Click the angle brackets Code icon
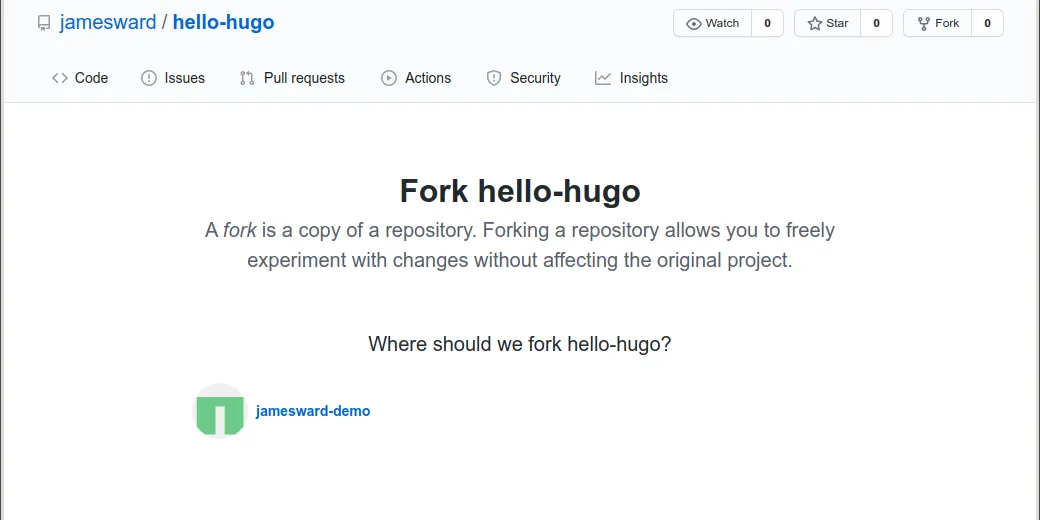 tap(60, 78)
